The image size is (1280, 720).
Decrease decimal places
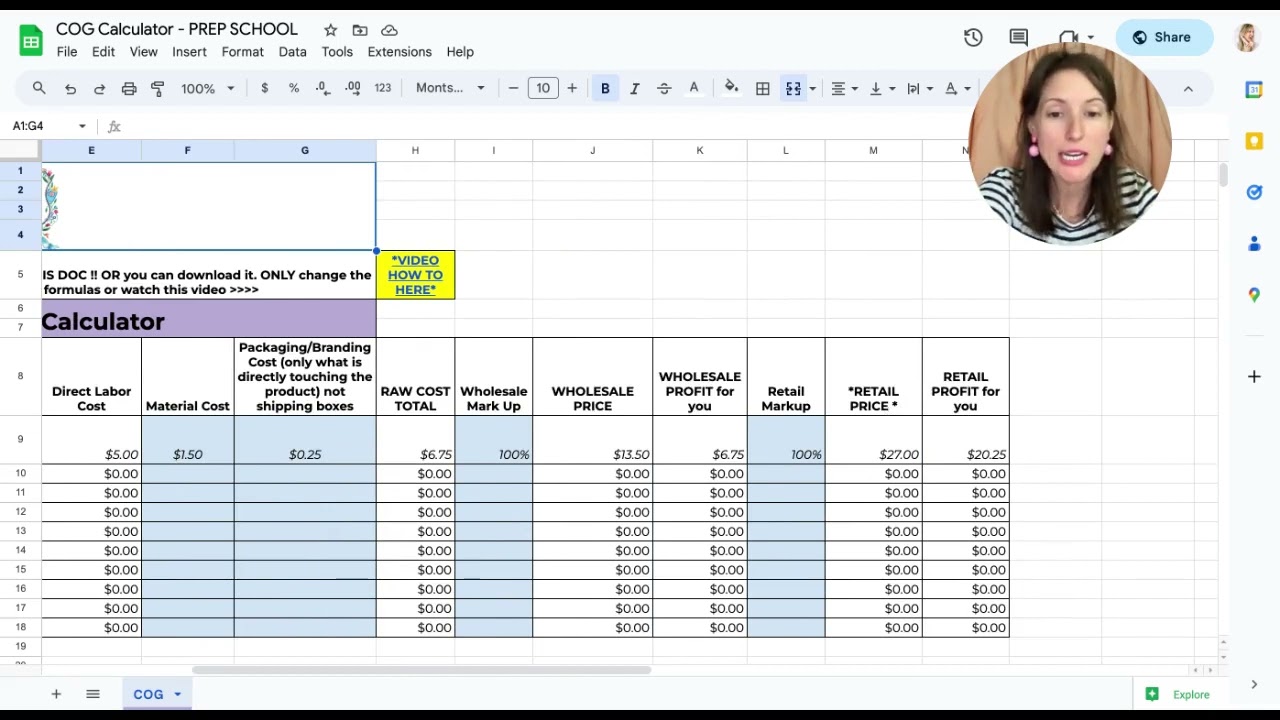[323, 88]
